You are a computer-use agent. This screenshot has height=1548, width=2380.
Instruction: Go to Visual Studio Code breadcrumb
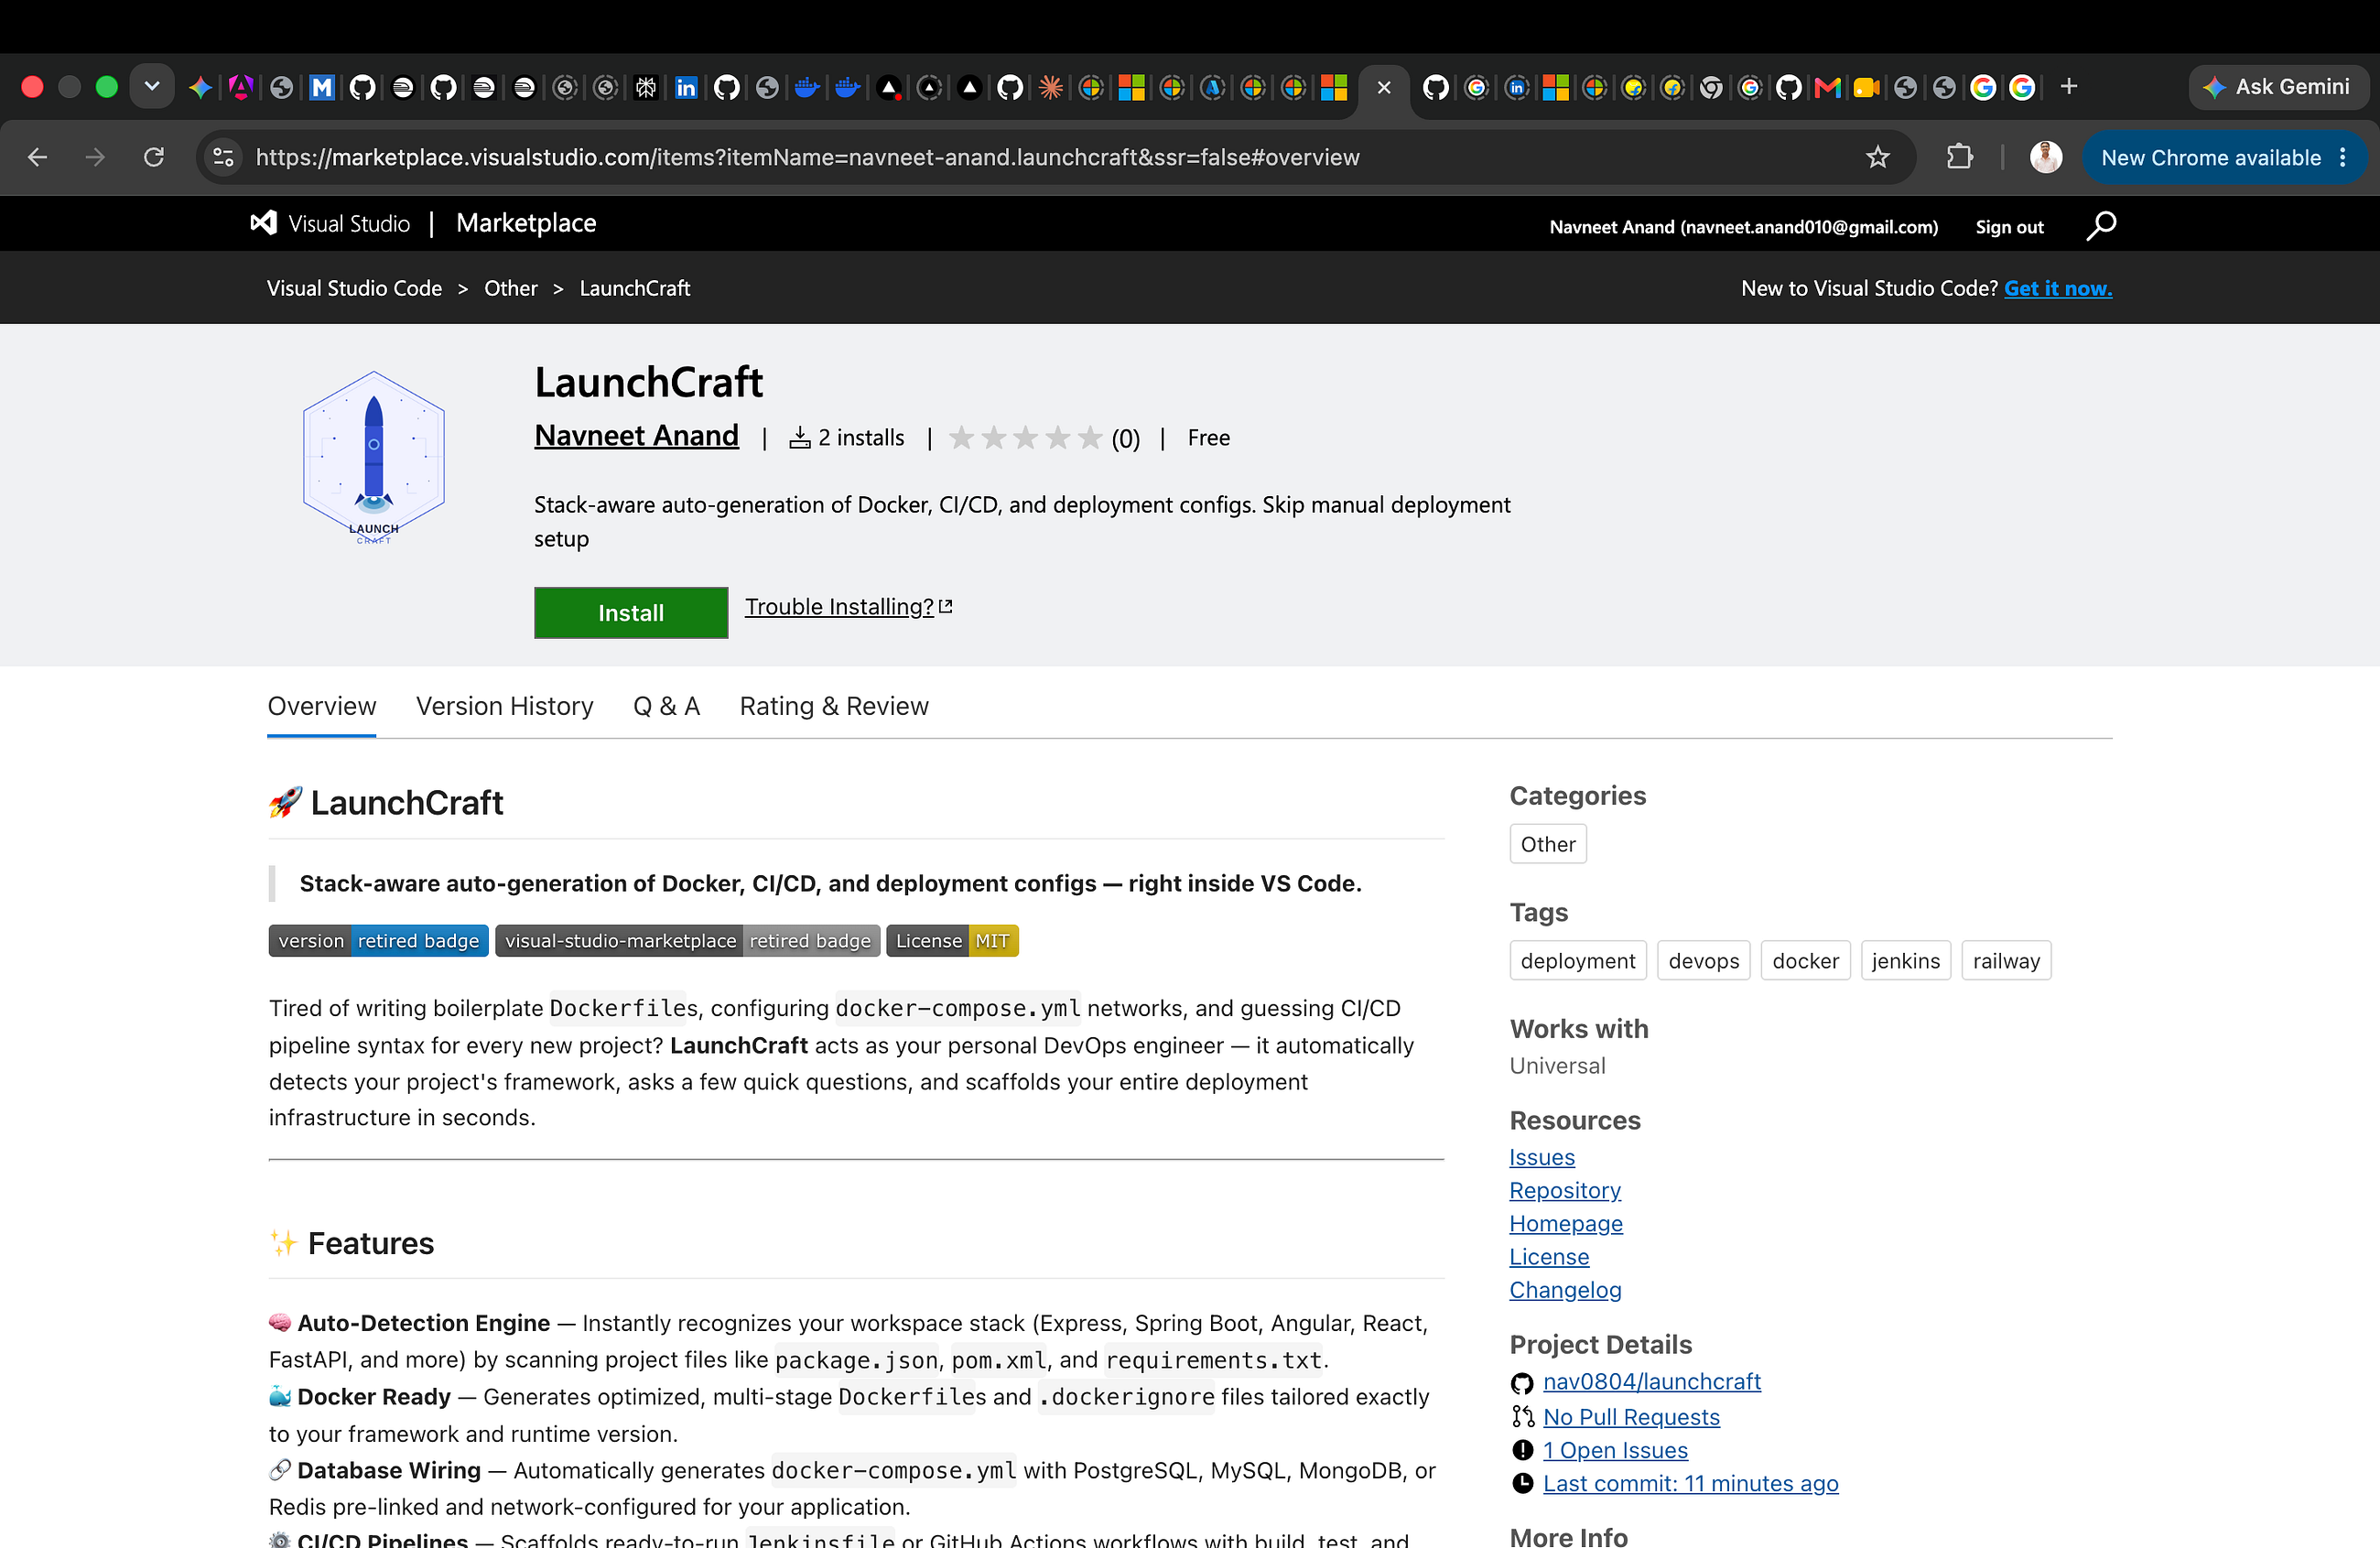click(x=354, y=288)
